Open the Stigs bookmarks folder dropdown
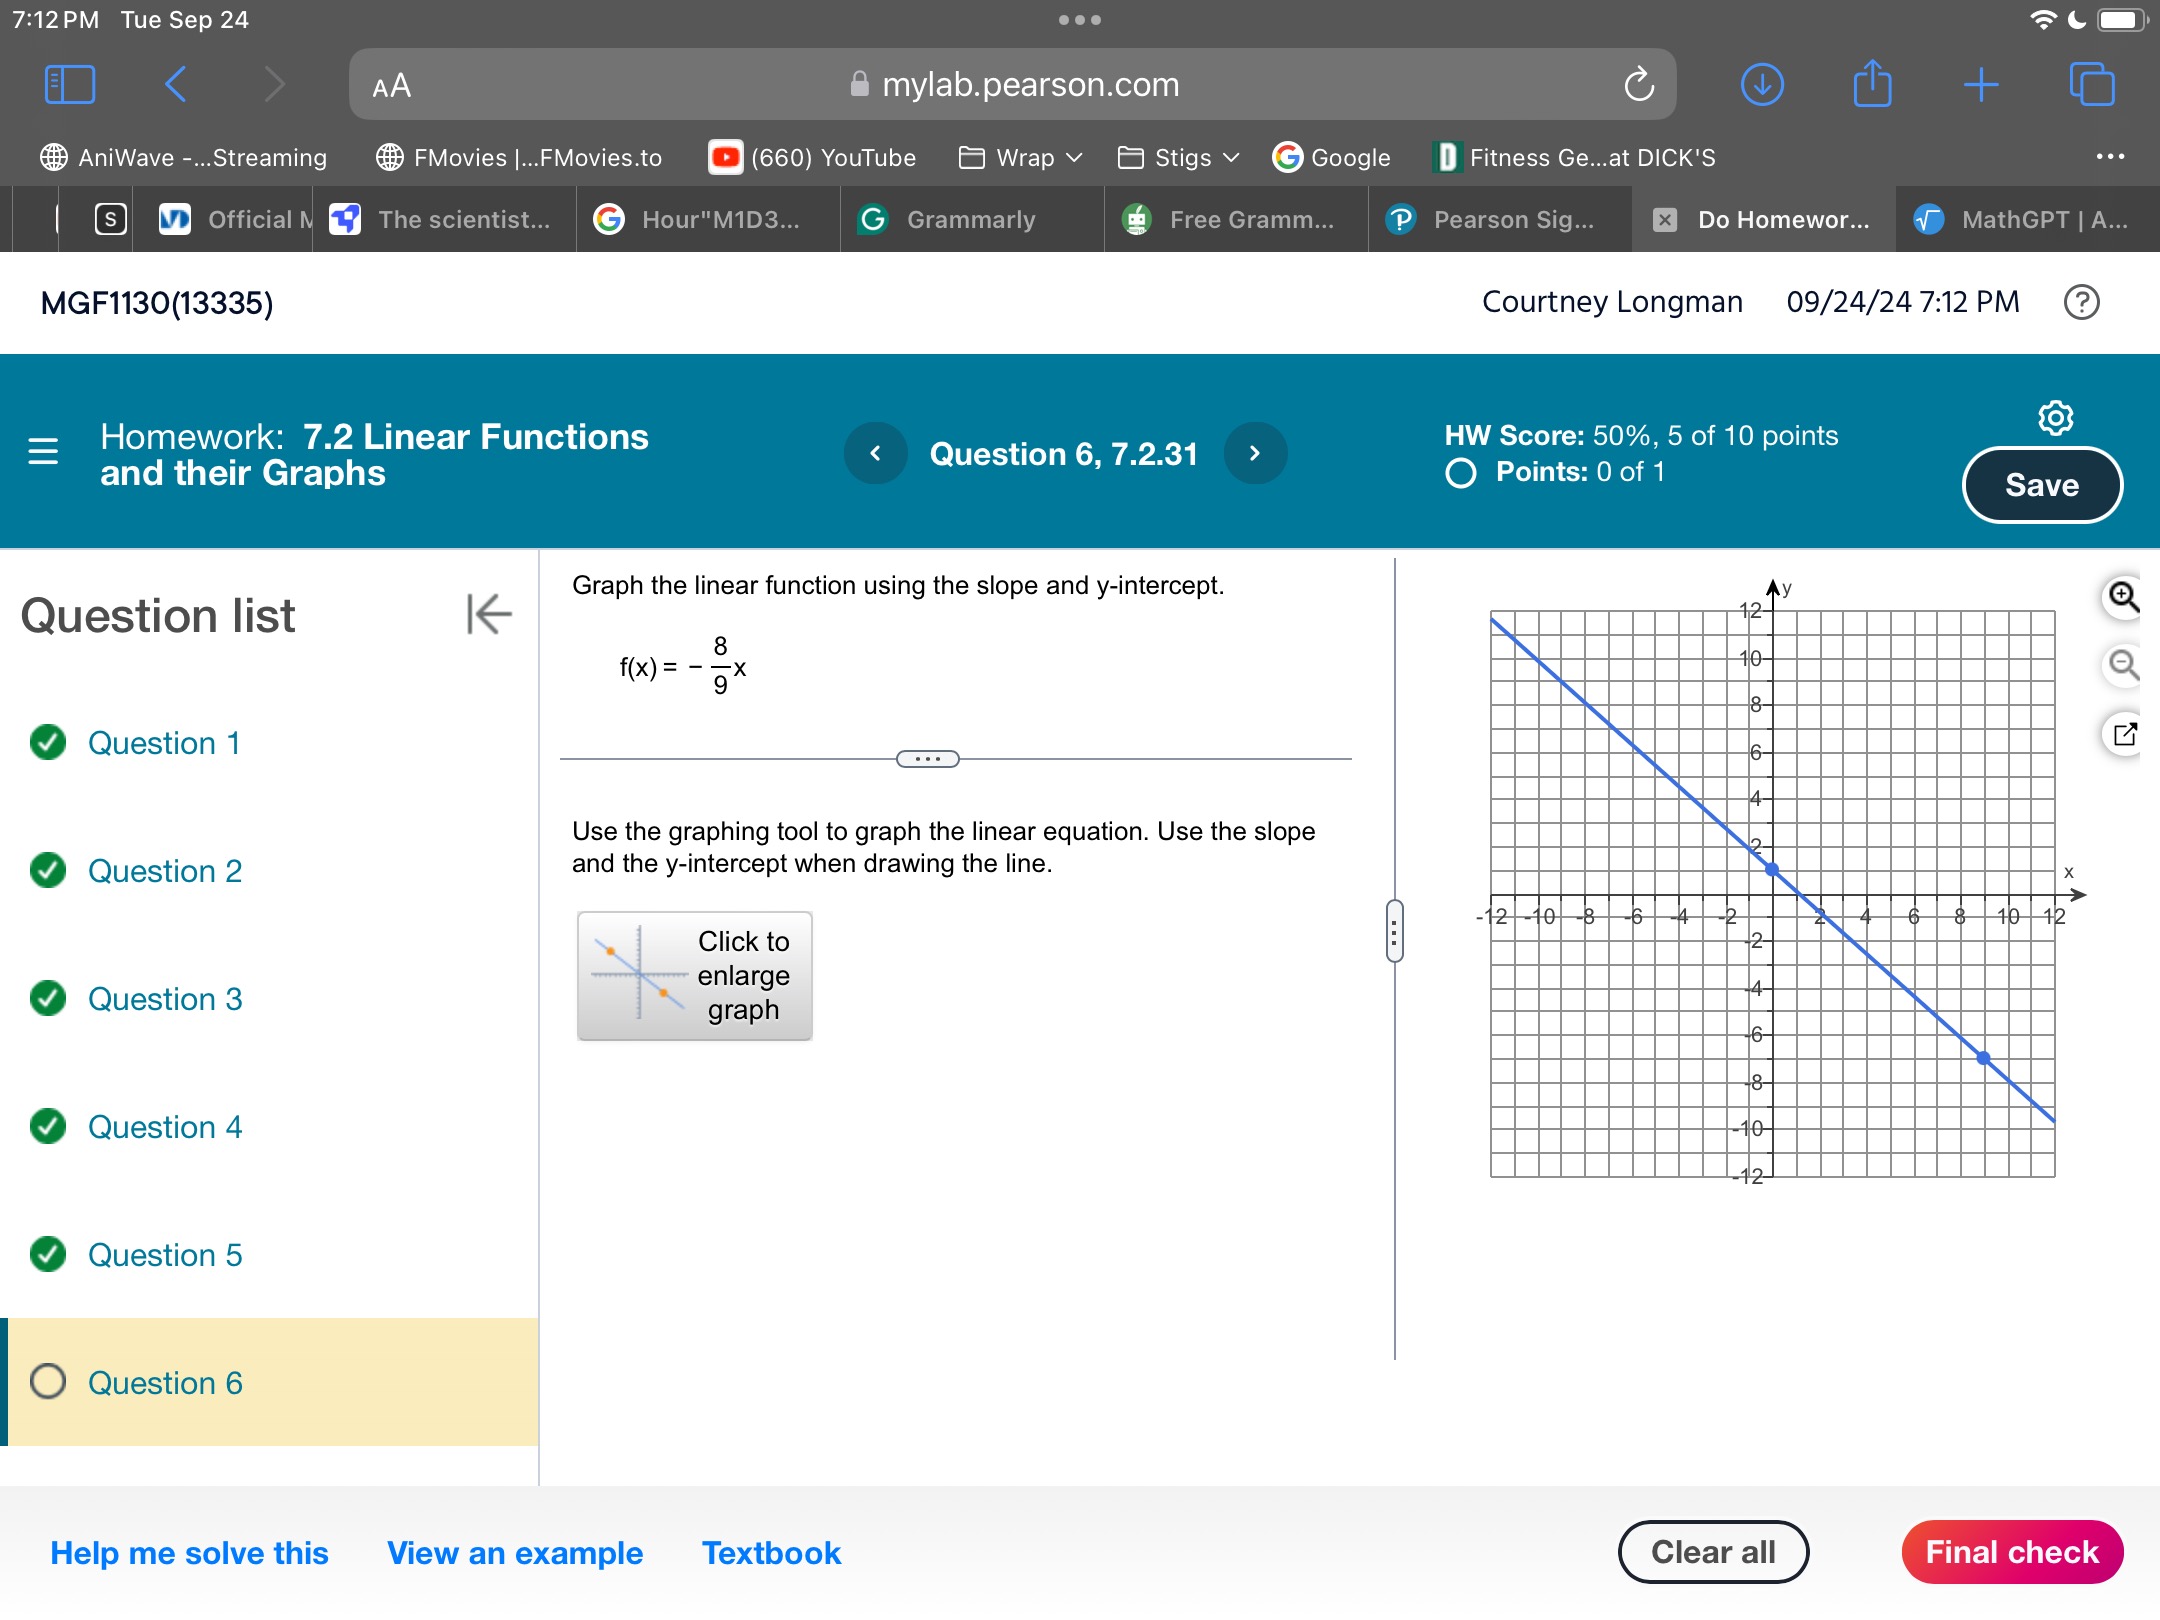Image resolution: width=2160 pixels, height=1620 pixels. click(1178, 158)
